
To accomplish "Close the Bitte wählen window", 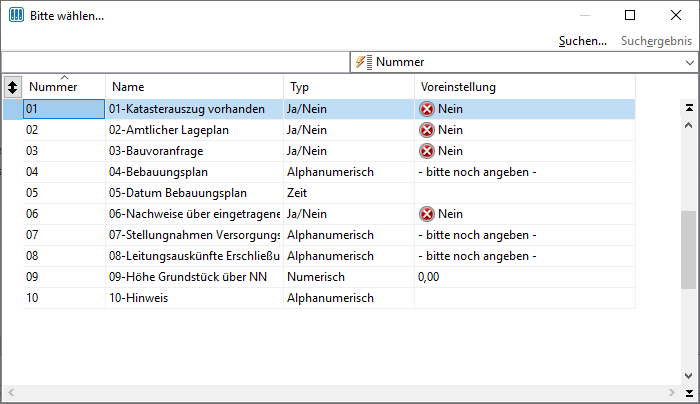I will [676, 15].
